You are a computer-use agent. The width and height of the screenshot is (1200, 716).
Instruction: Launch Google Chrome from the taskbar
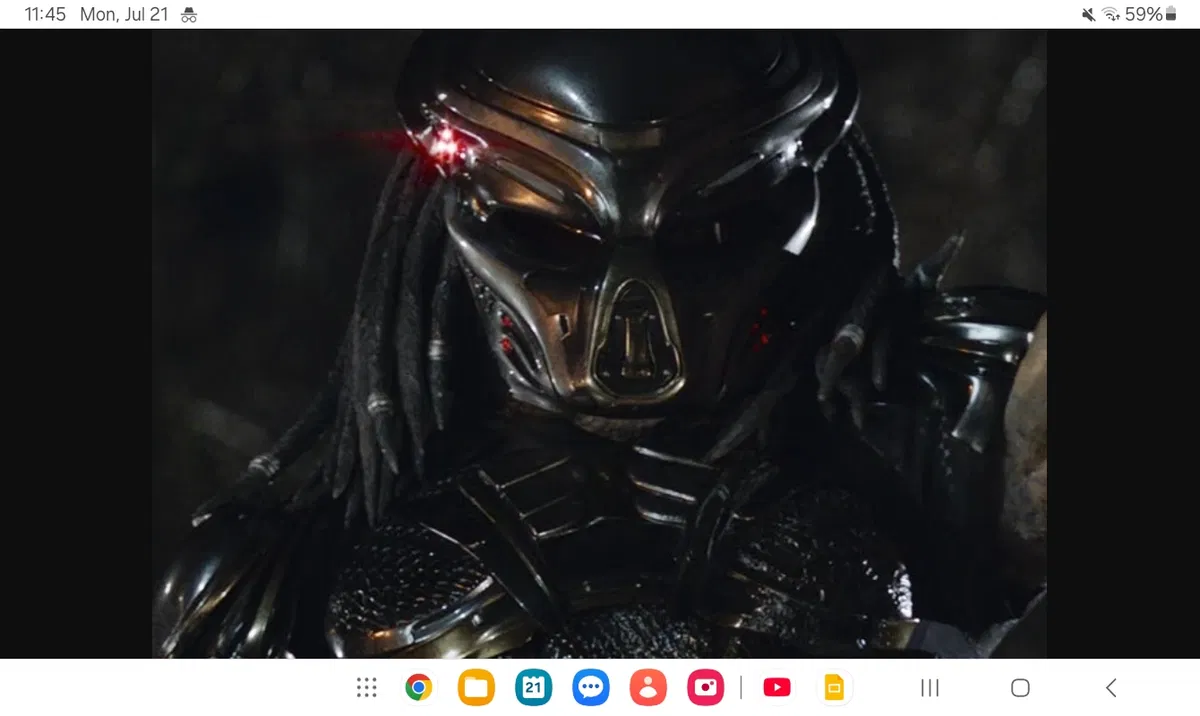(x=419, y=687)
